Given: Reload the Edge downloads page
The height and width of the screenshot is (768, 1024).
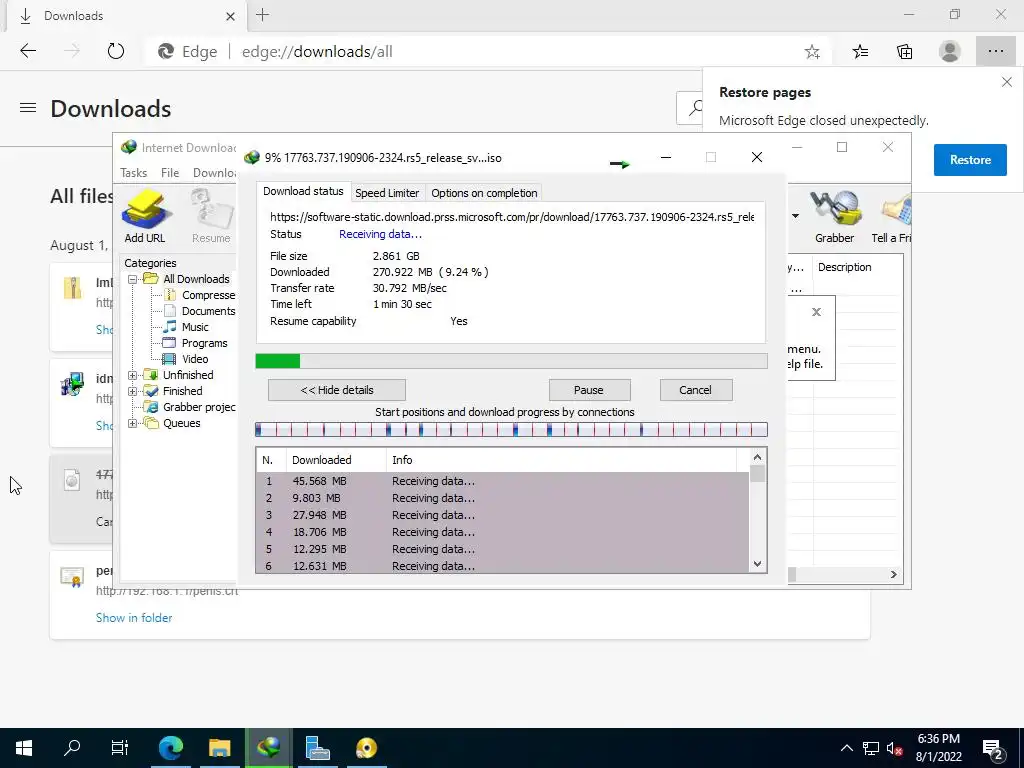Looking at the screenshot, I should (116, 52).
